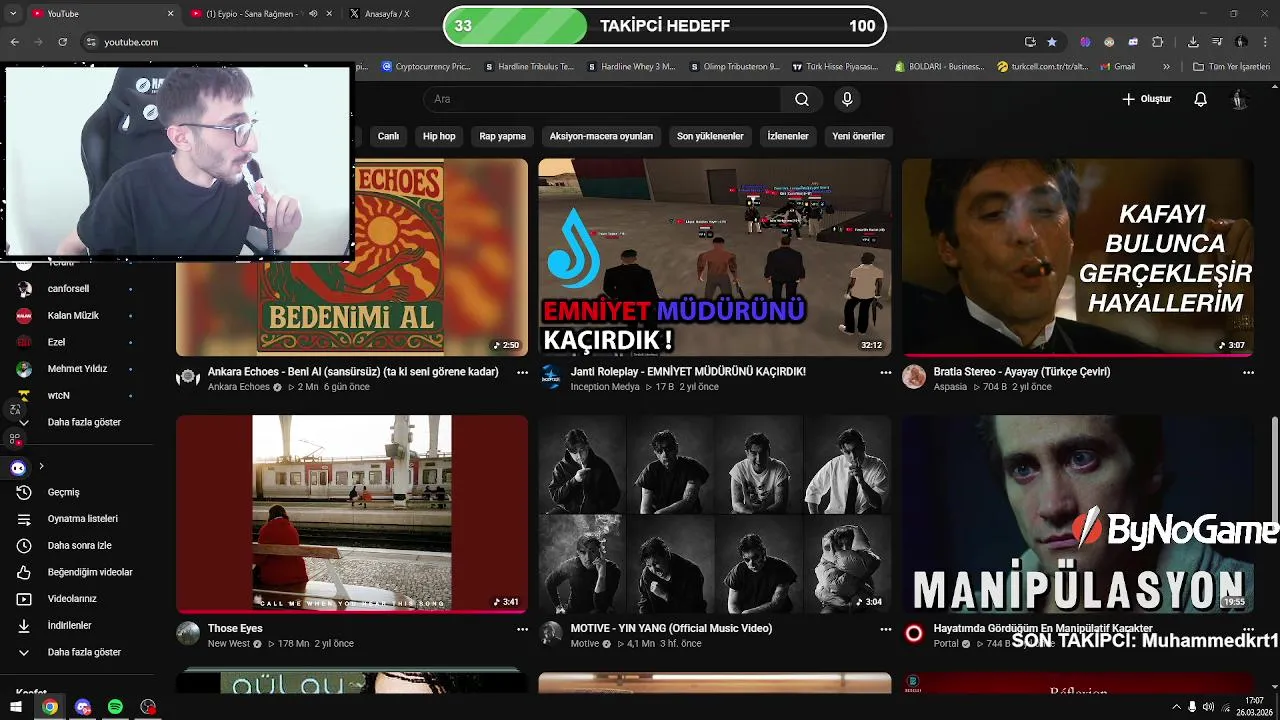
Task: Click the Oluştur create button
Action: tap(1146, 99)
